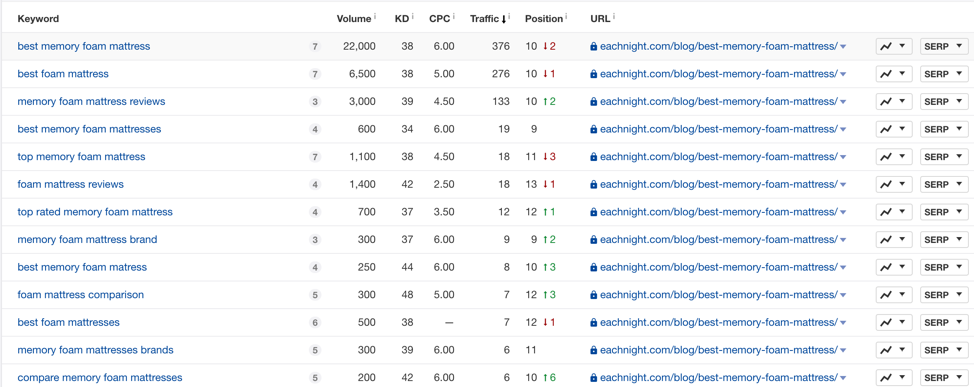Open "foam mattress comparison" keyword link
Image resolution: width=974 pixels, height=387 pixels.
pos(81,294)
